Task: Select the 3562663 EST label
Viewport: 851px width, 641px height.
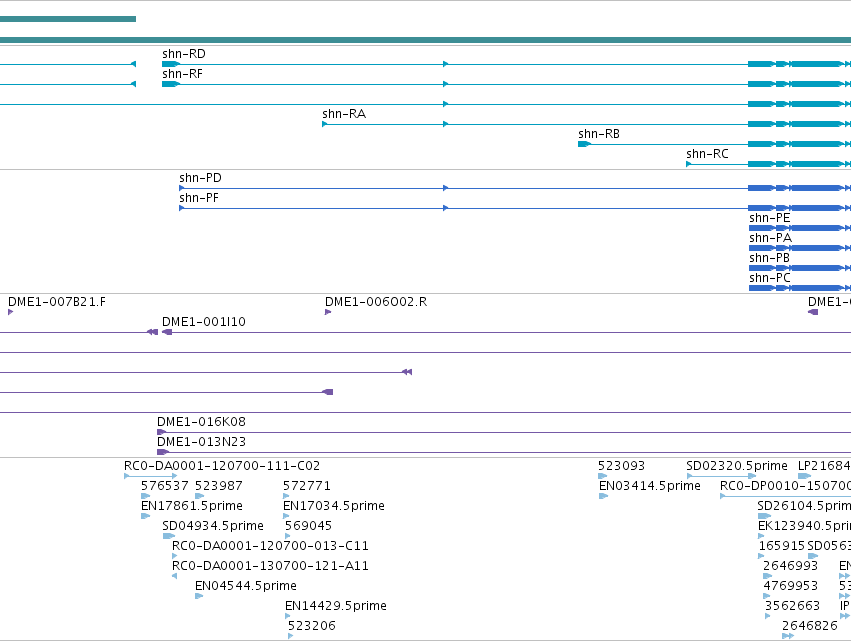Action: coord(792,606)
